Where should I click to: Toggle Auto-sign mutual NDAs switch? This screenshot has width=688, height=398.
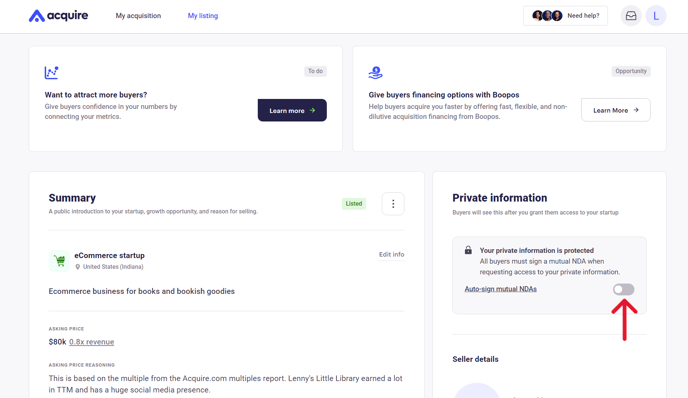tap(624, 289)
